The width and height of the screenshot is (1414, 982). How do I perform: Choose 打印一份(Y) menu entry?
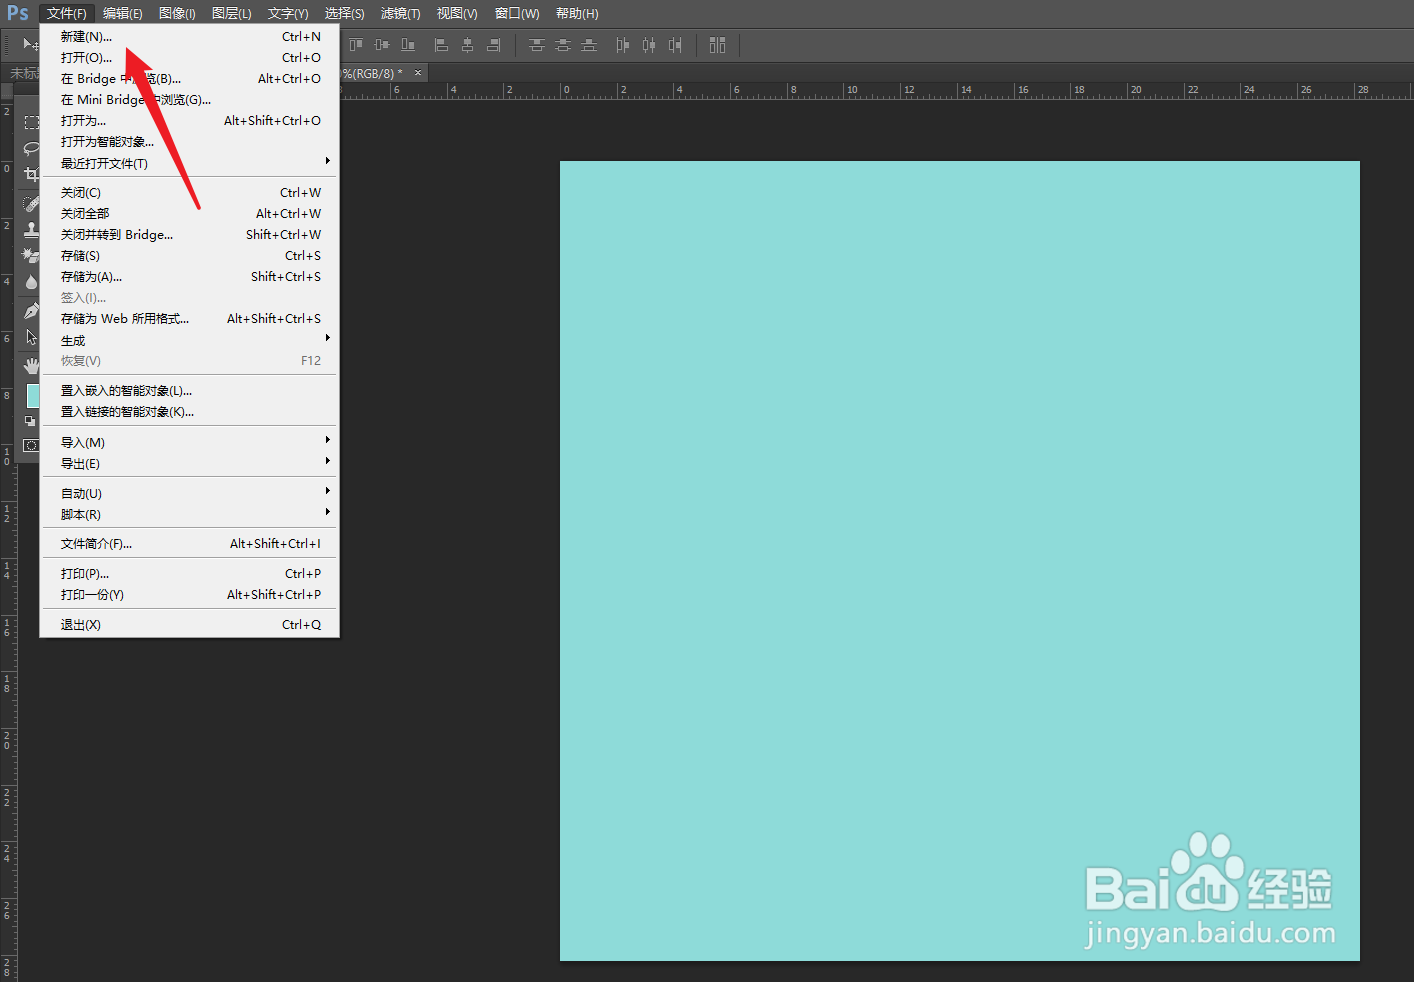pos(190,594)
